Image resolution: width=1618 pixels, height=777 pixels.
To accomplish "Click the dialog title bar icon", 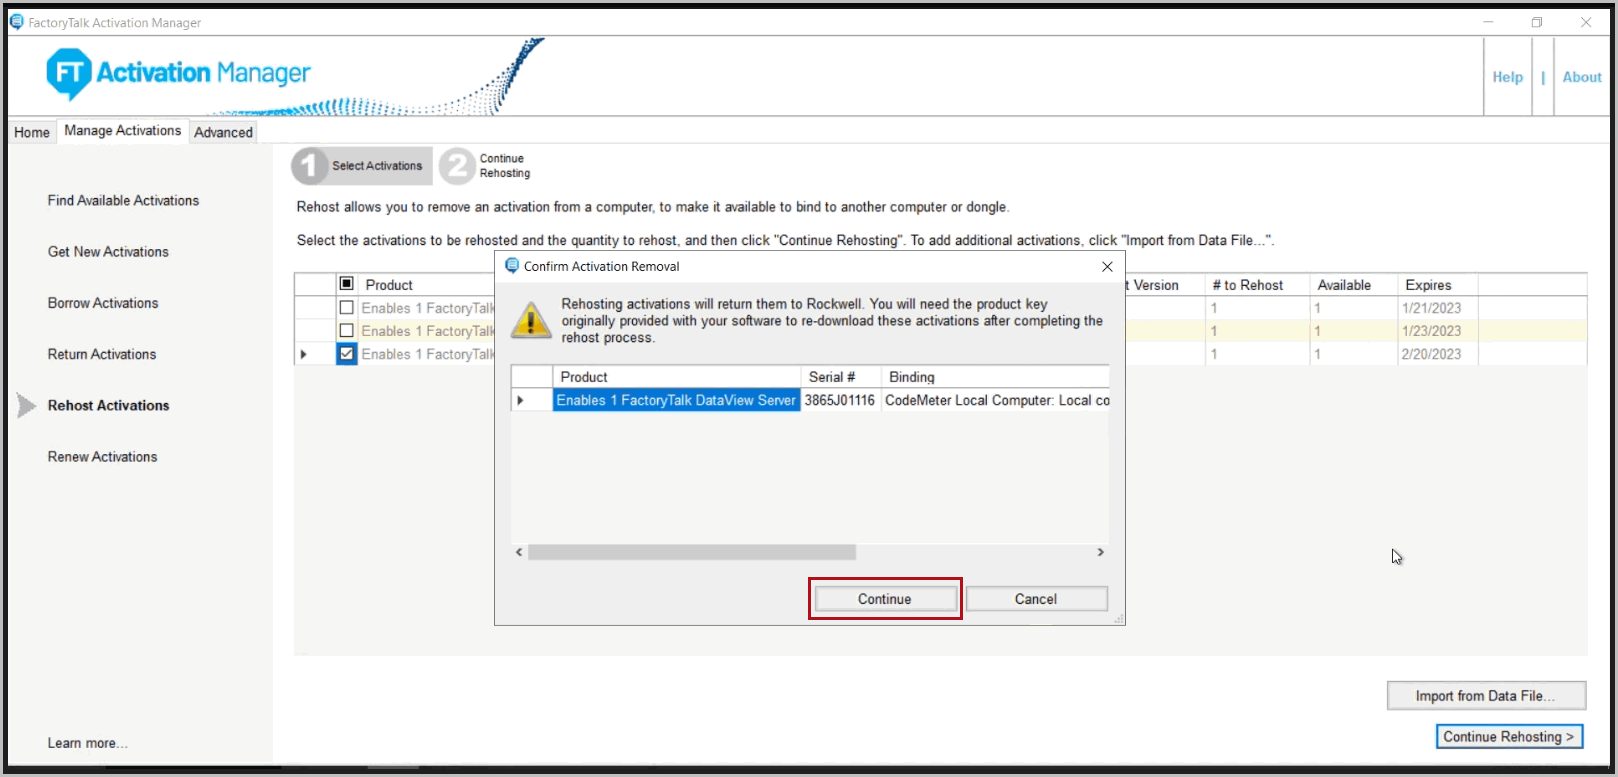I will tap(512, 266).
